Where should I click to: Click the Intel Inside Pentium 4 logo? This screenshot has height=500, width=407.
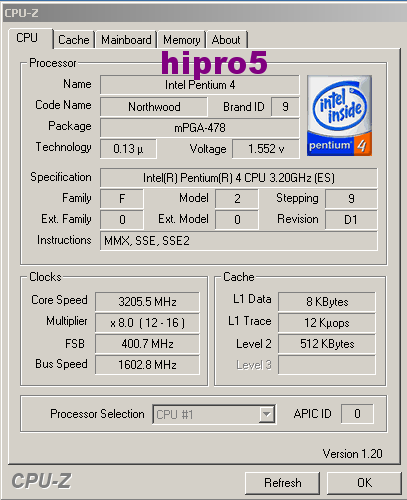339,116
